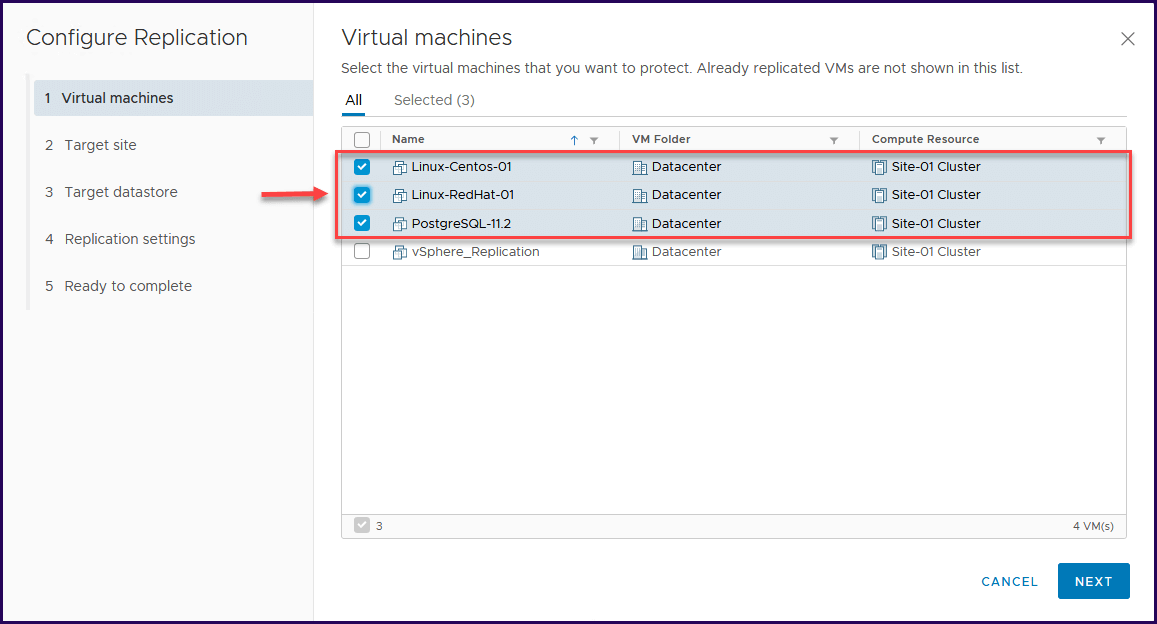Open the VM Folder column filter

click(x=834, y=140)
